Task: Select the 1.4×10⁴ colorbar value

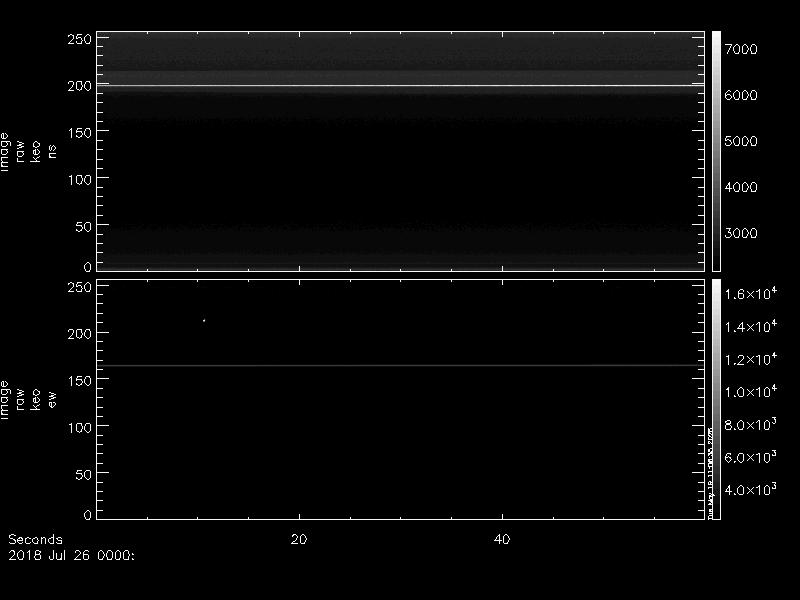Action: pos(751,326)
